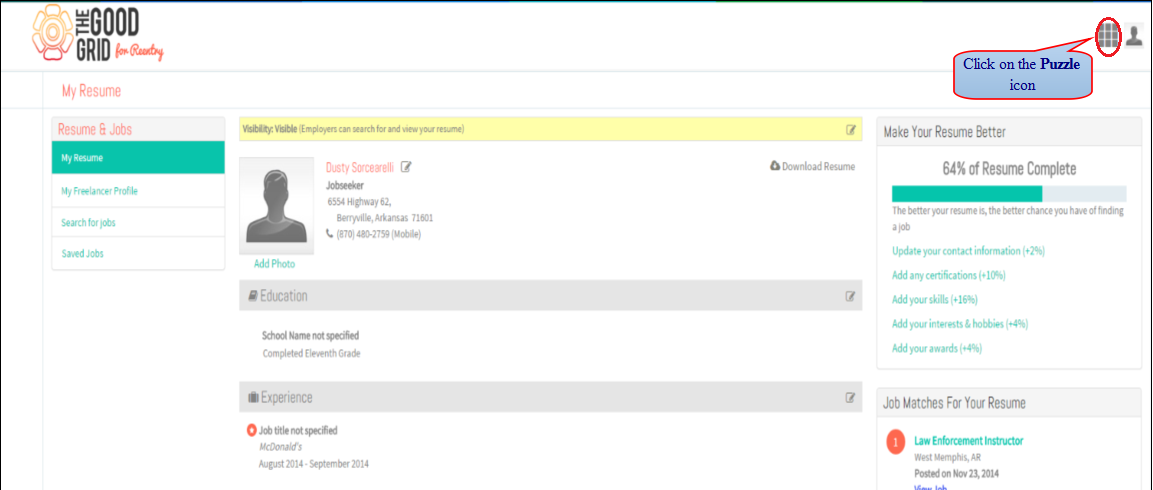The height and width of the screenshot is (490, 1153).
Task: Open the user profile icon
Action: (1134, 35)
